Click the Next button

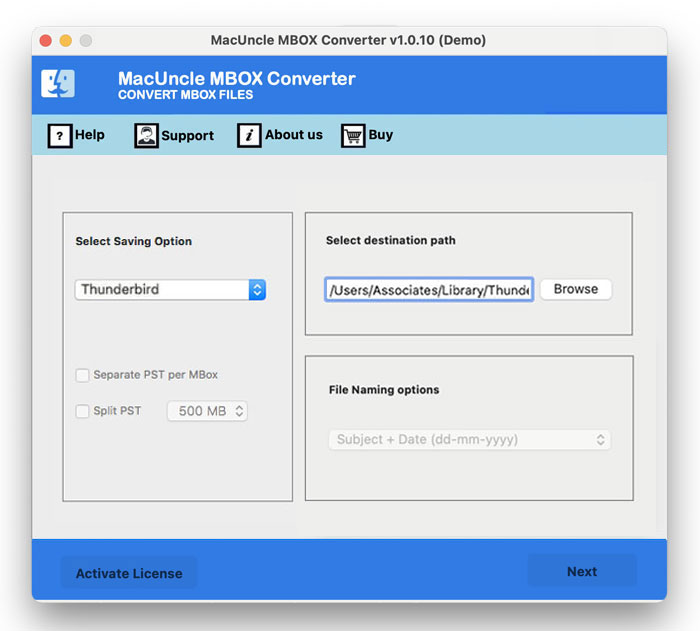coord(582,572)
